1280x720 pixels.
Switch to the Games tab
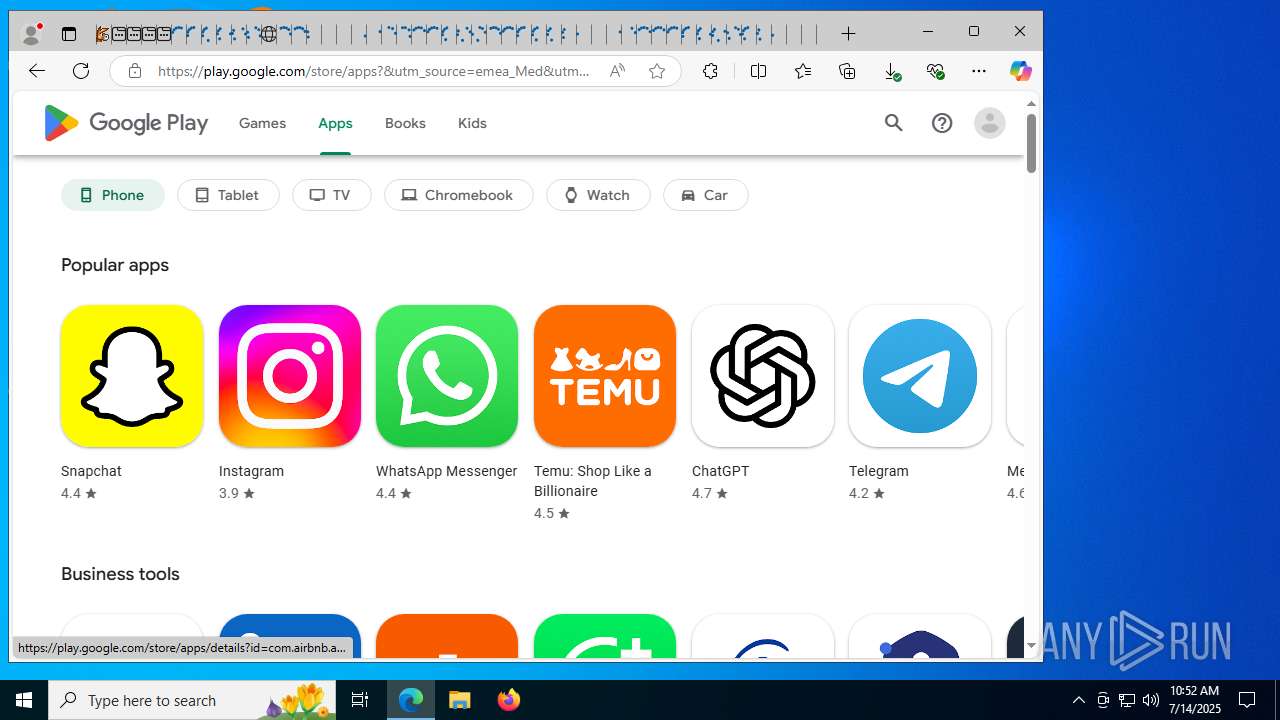click(262, 123)
